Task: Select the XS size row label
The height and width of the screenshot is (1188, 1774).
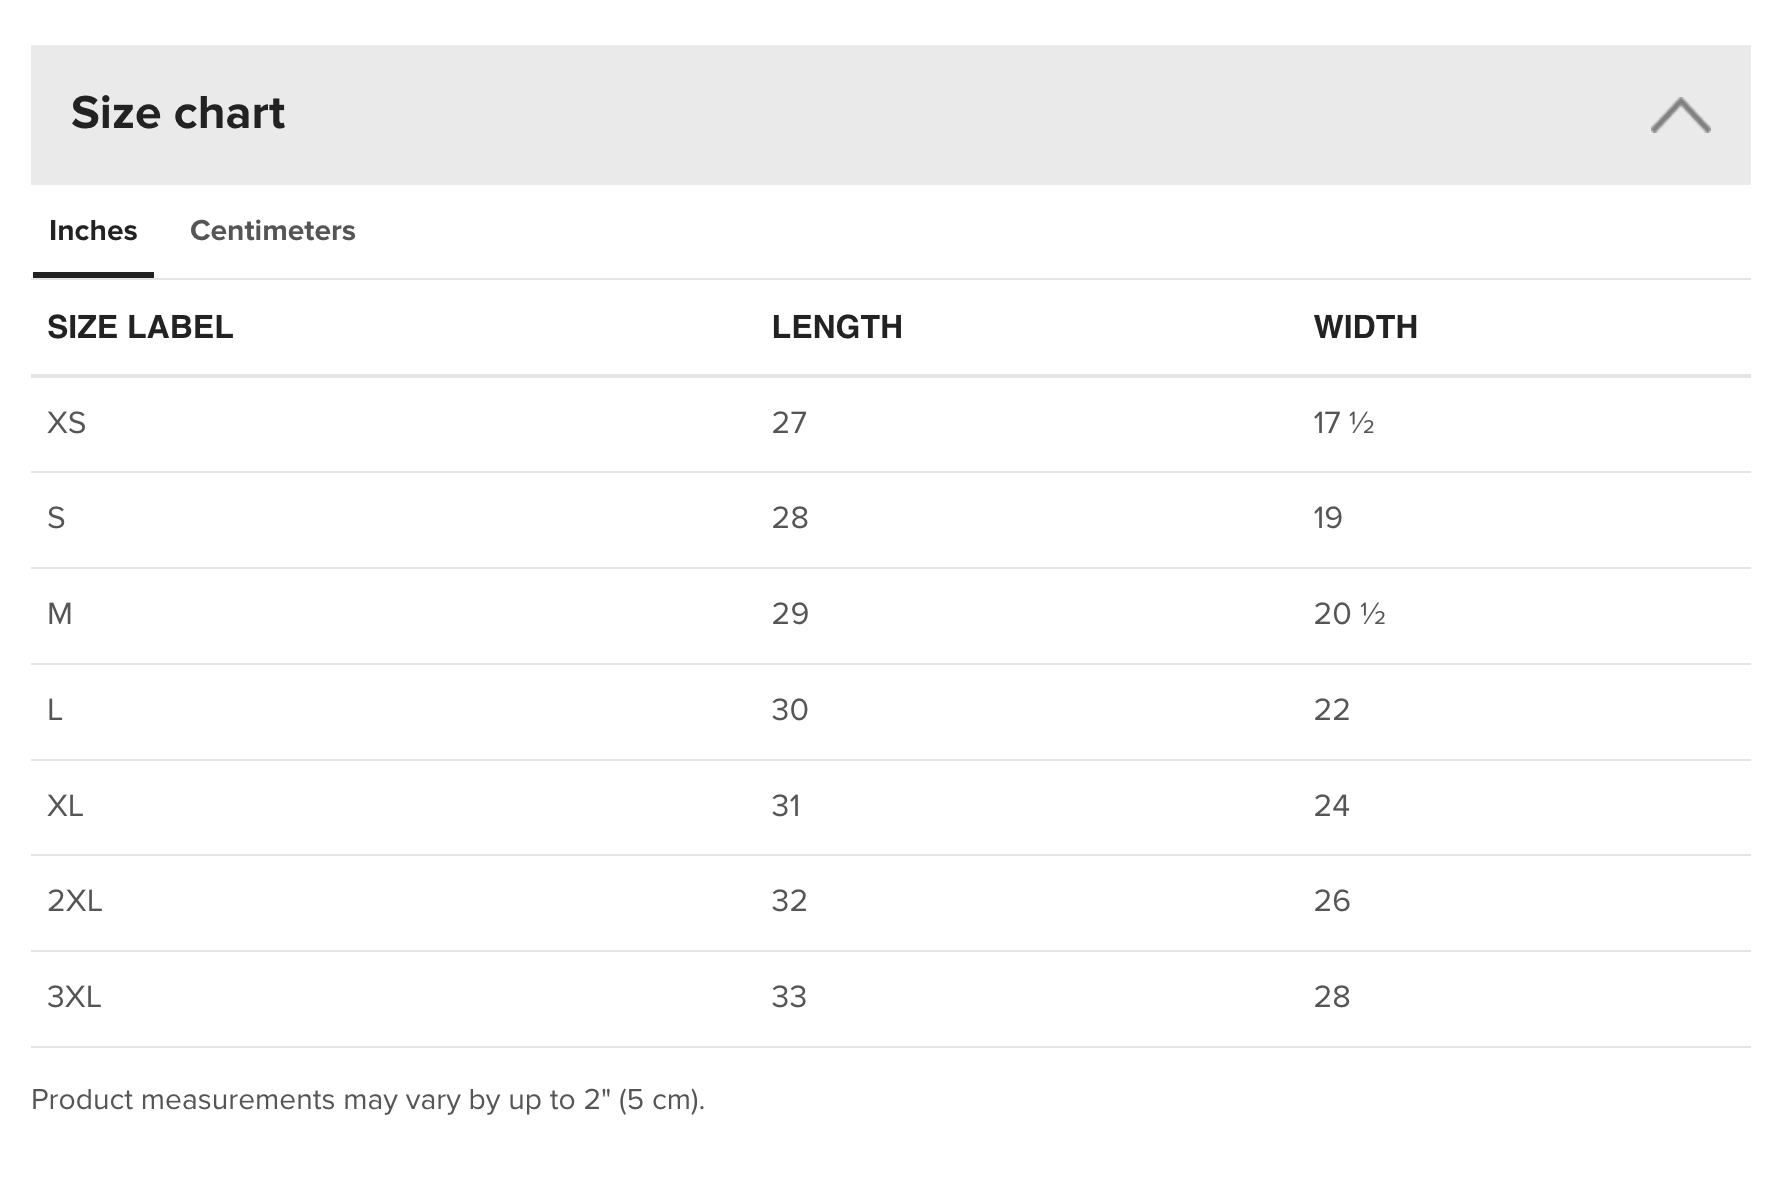Action: pos(67,423)
